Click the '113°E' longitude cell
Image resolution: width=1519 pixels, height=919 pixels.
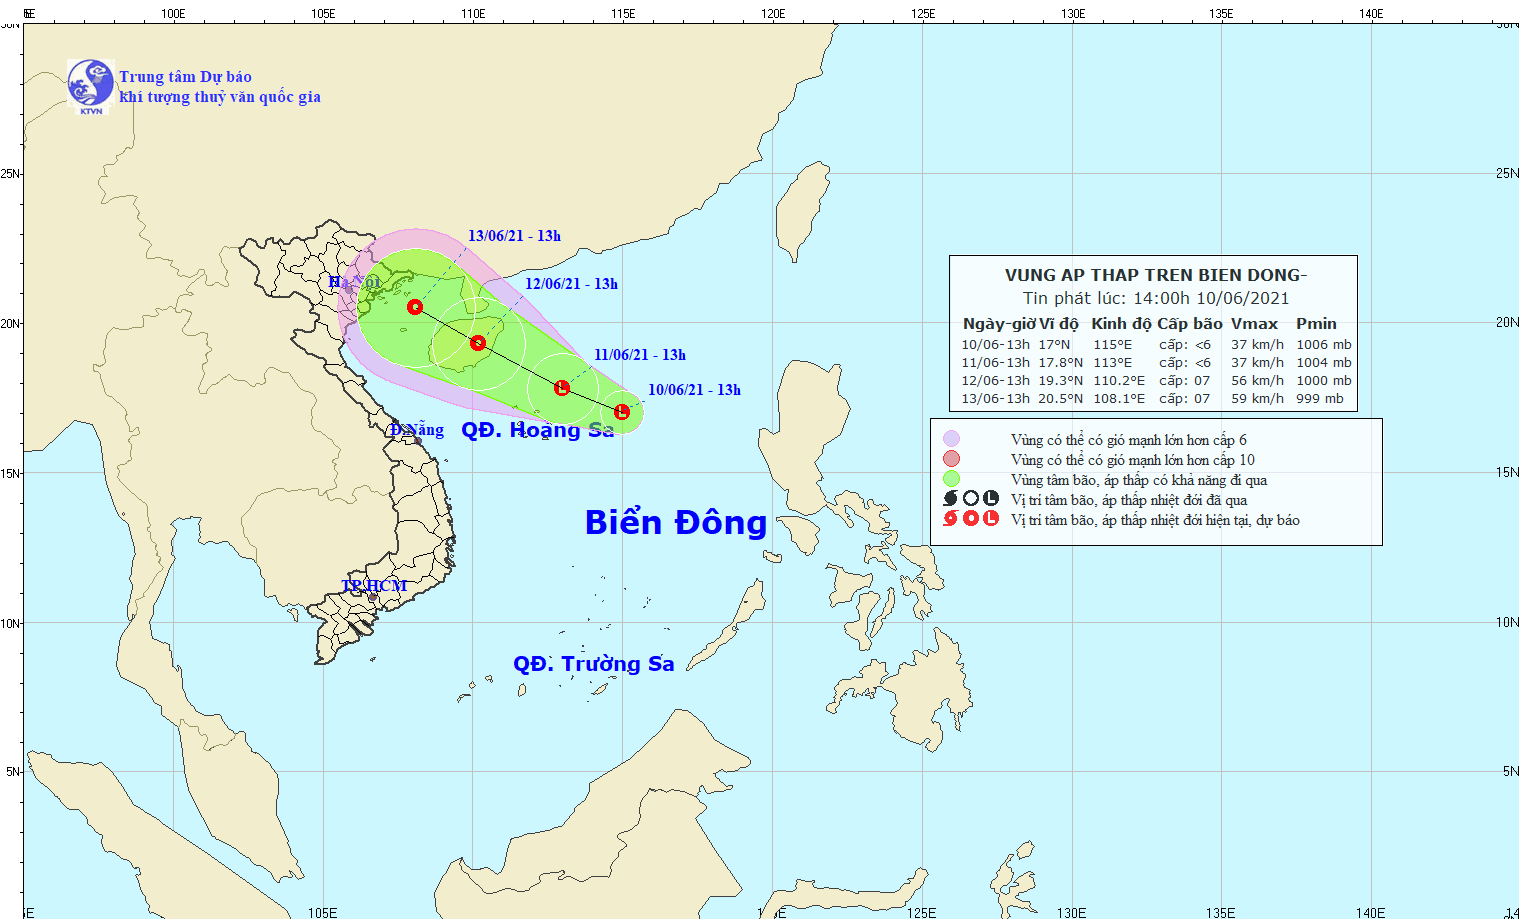1113,363
